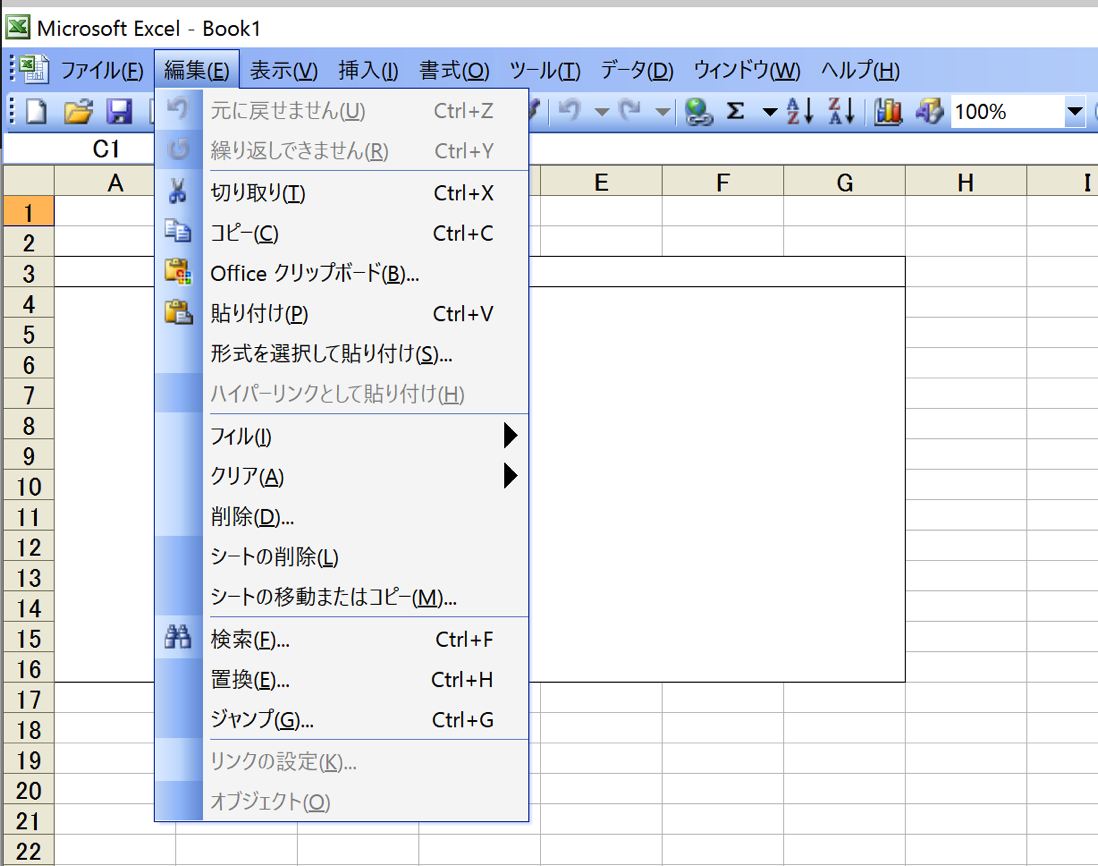Click the binoculars icon beside 検索
Viewport: 1098px width, 866px height.
pyautogui.click(x=178, y=636)
